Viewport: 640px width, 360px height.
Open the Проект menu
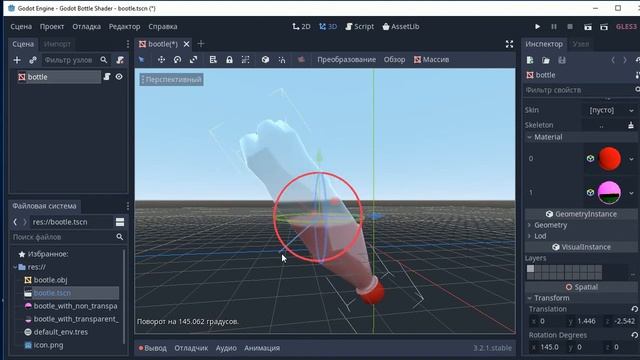[x=52, y=27]
